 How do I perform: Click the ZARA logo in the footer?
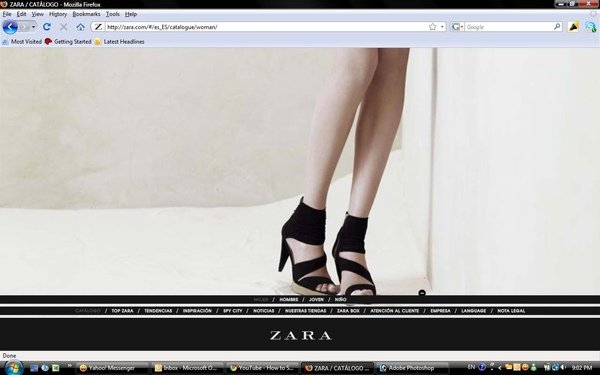(300, 336)
